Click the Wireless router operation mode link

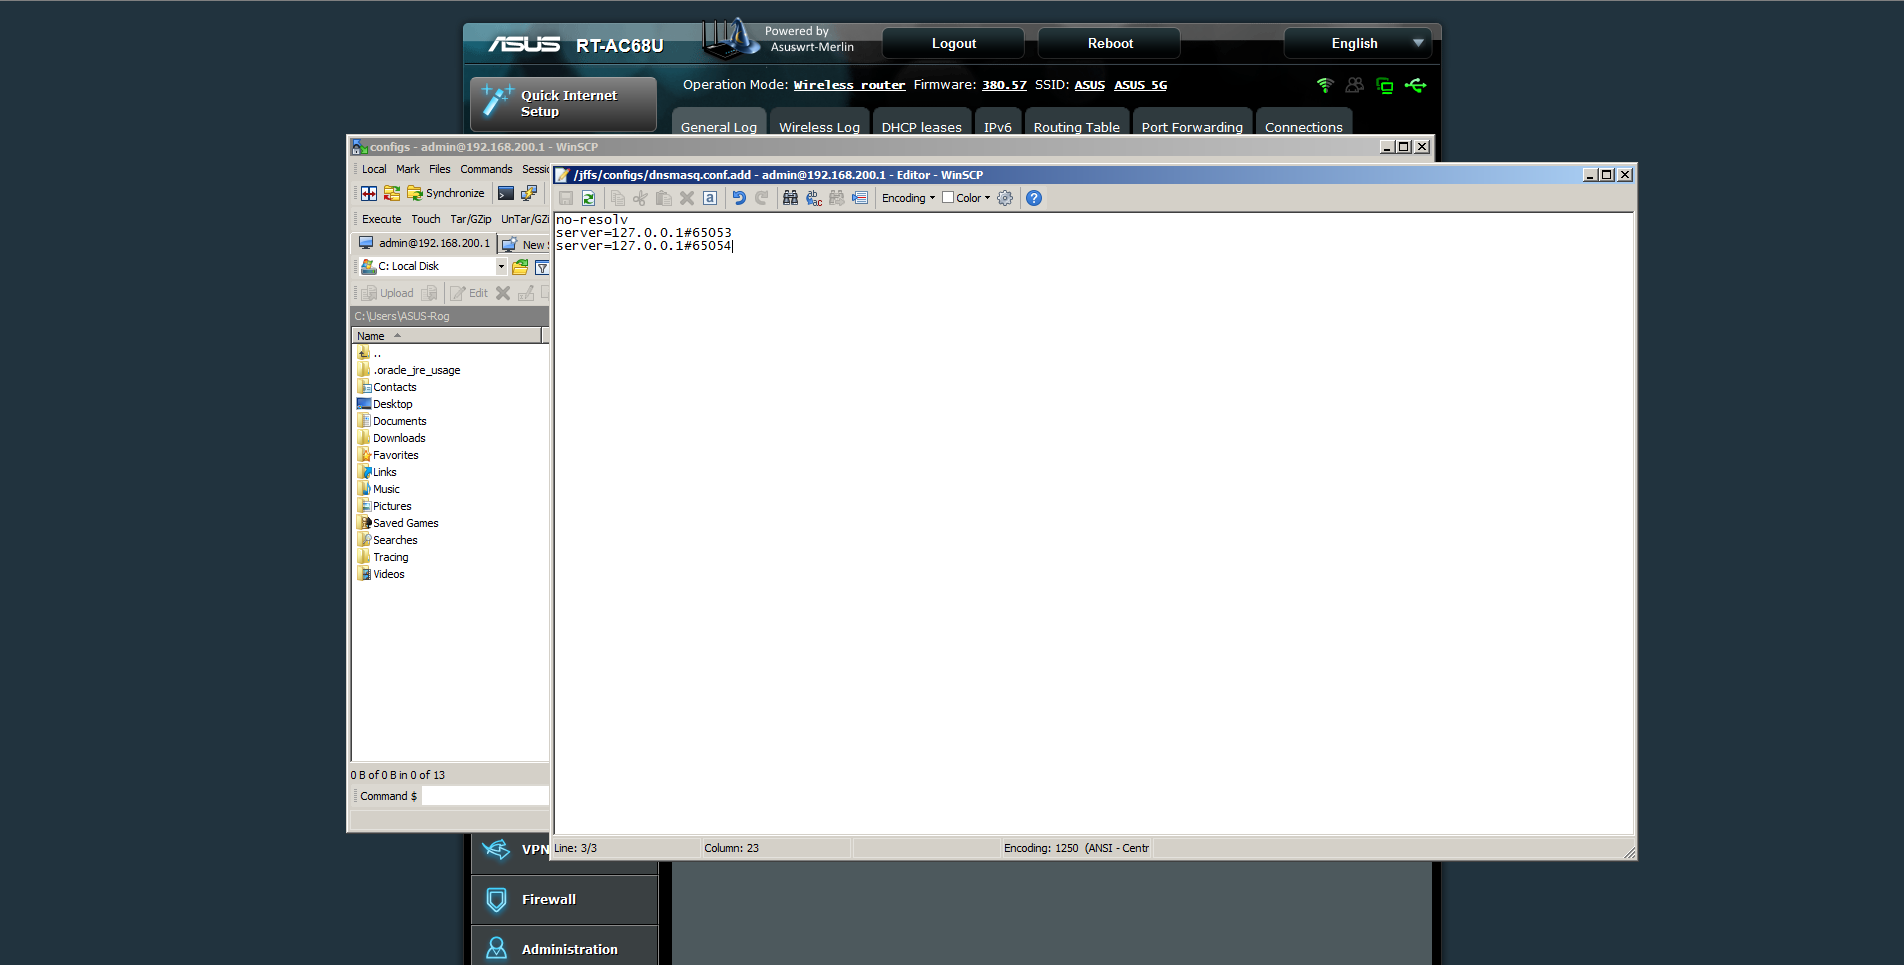[849, 85]
